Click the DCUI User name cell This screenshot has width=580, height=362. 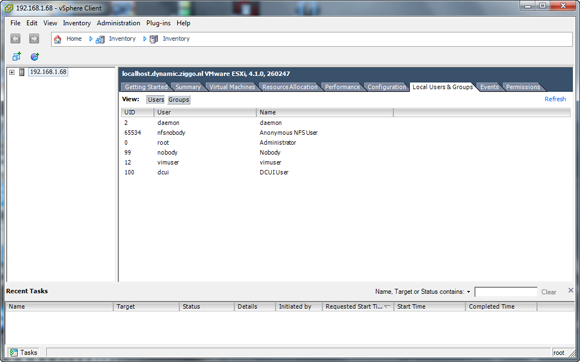(x=274, y=173)
